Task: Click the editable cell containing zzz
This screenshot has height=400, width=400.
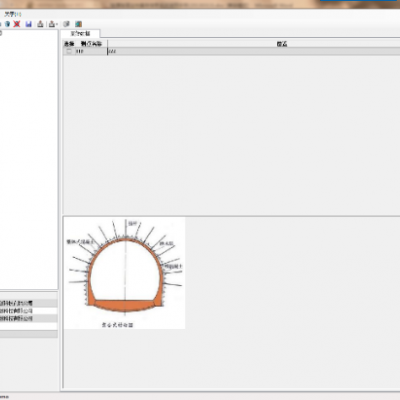Action: pyautogui.click(x=253, y=51)
